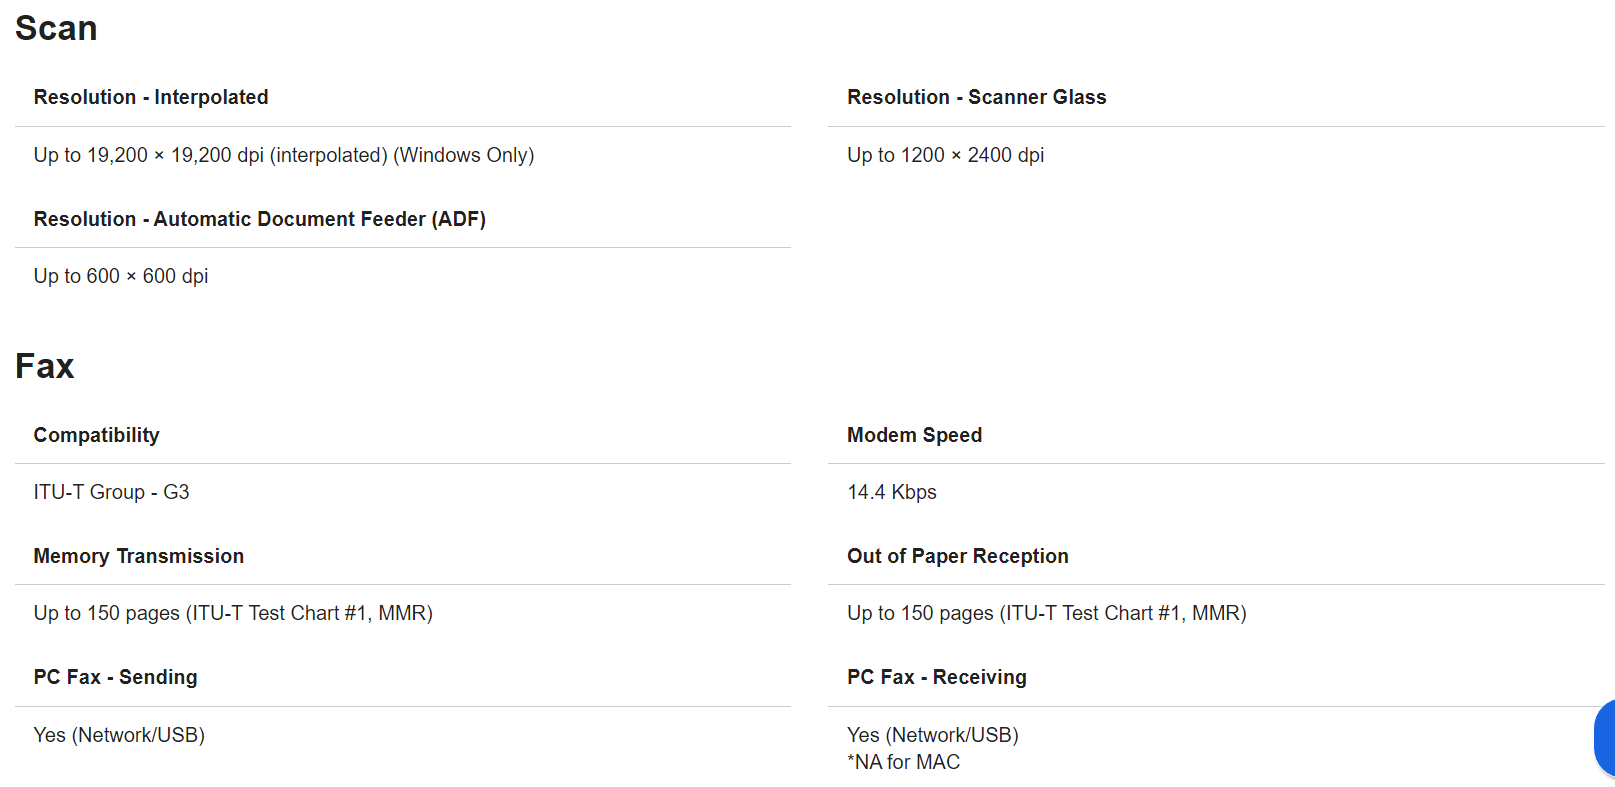This screenshot has width=1615, height=787.
Task: Click the PC Fax - Sending label
Action: click(115, 677)
